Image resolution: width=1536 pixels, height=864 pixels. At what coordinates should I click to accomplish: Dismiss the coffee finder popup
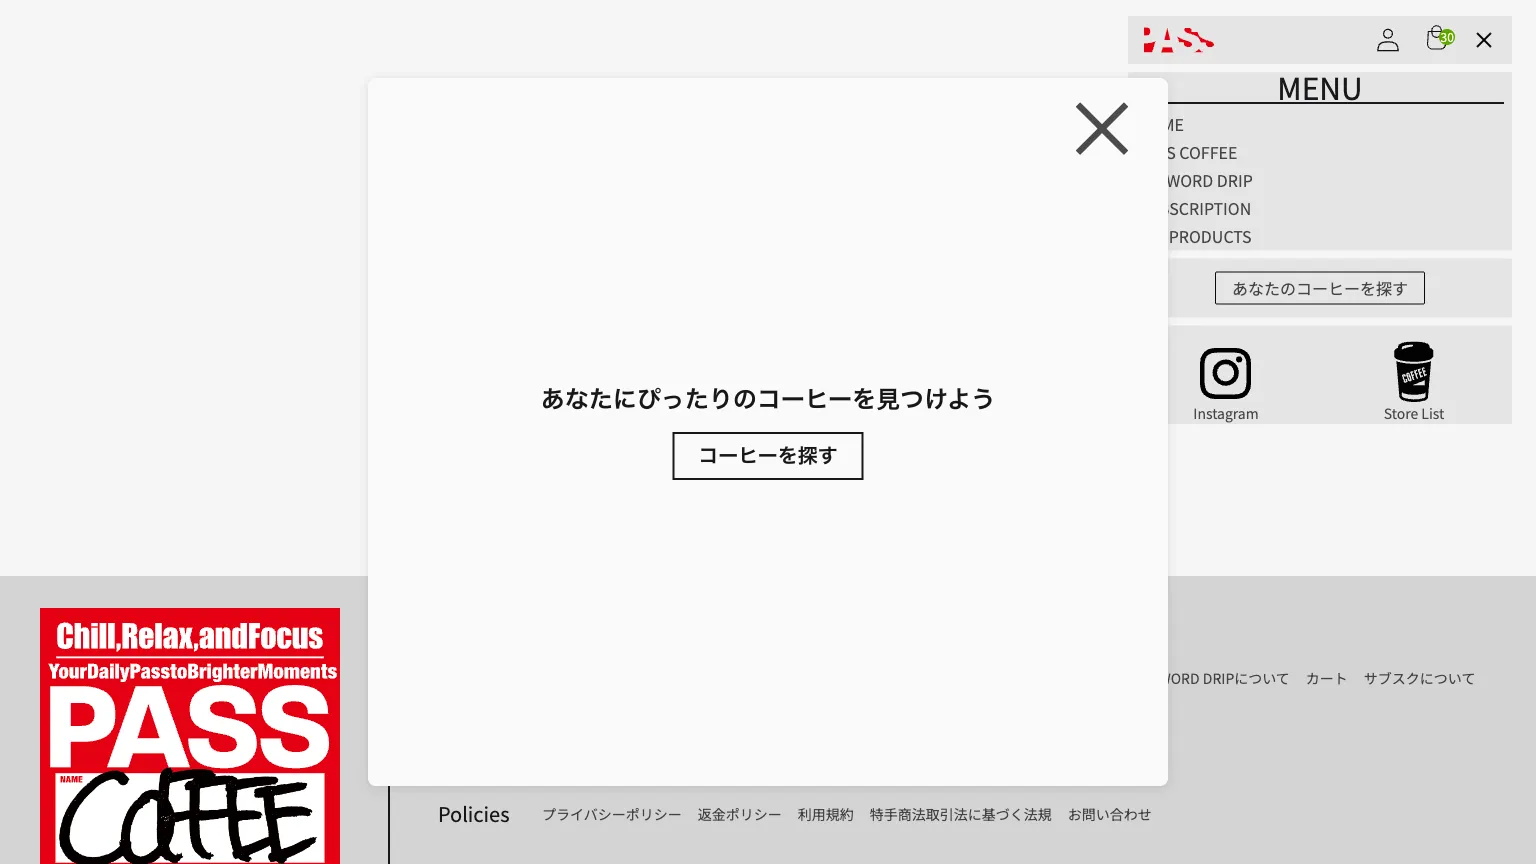(x=1101, y=129)
